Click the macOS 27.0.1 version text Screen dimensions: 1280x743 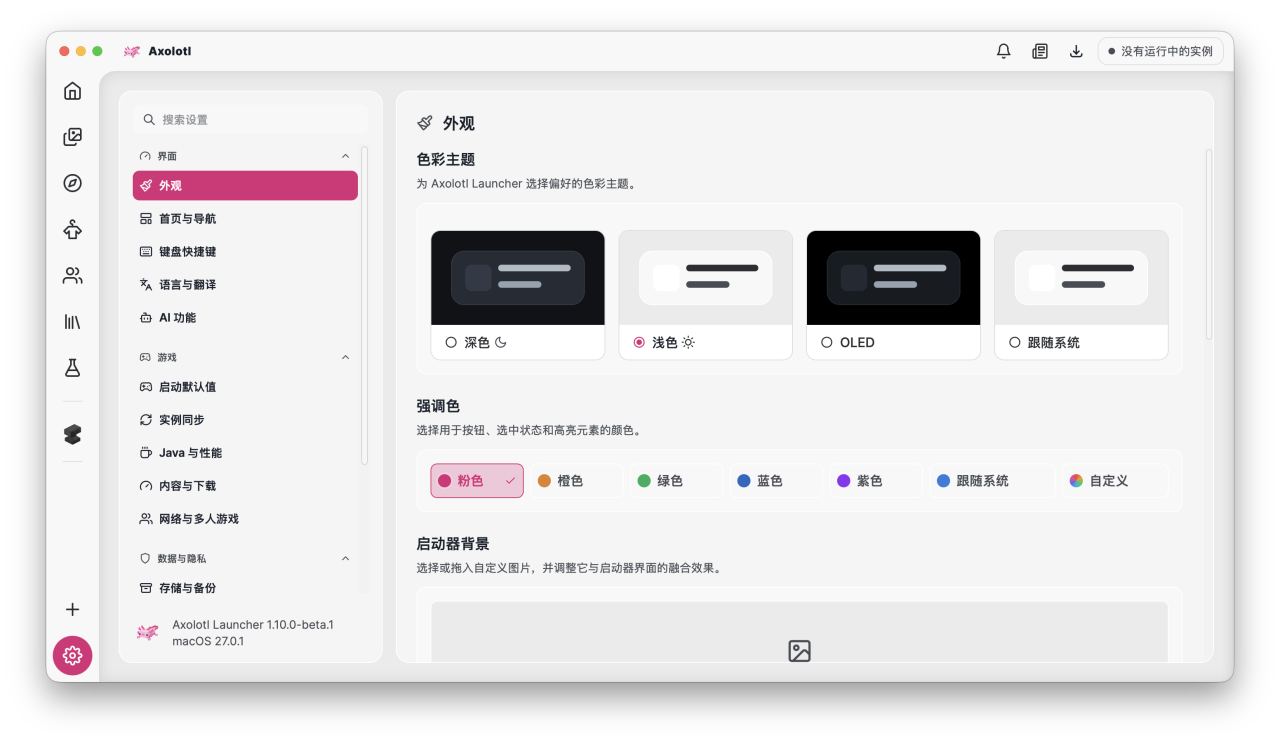click(208, 641)
